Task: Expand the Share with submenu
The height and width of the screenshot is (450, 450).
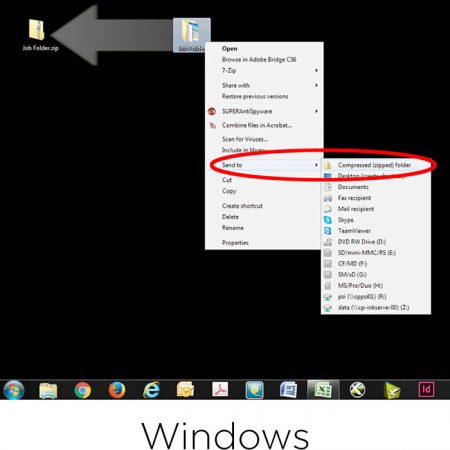Action: coord(264,85)
